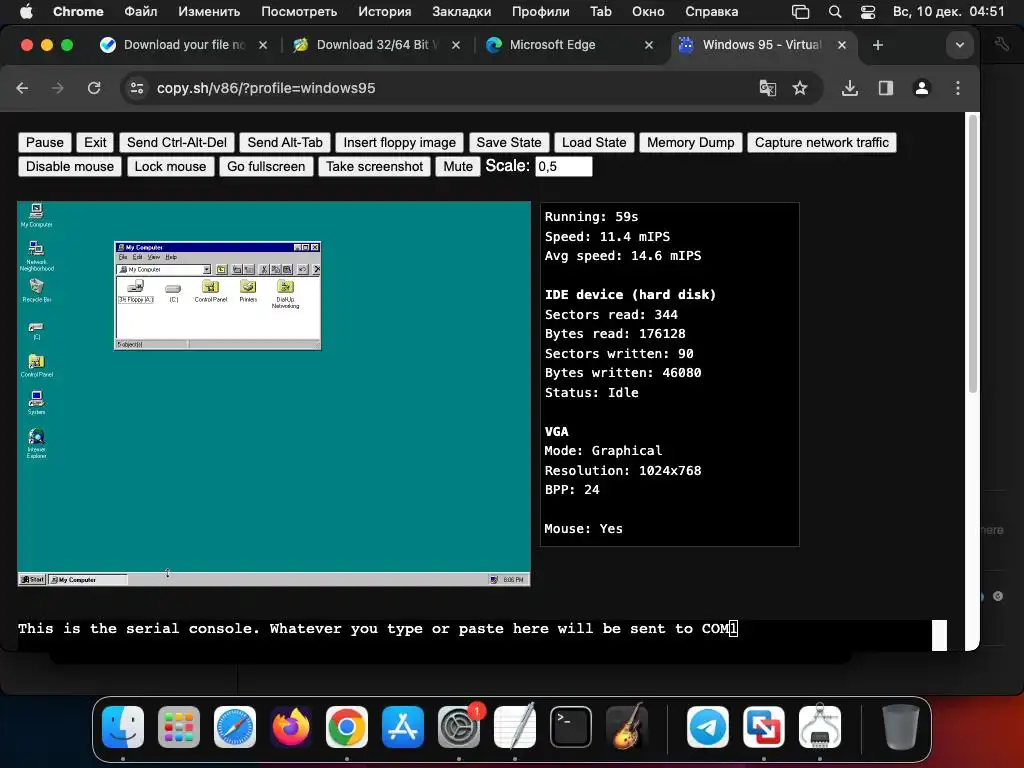Image resolution: width=1024 pixels, height=768 pixels.
Task: Select Printers folder in My Computer window
Action: click(x=248, y=291)
